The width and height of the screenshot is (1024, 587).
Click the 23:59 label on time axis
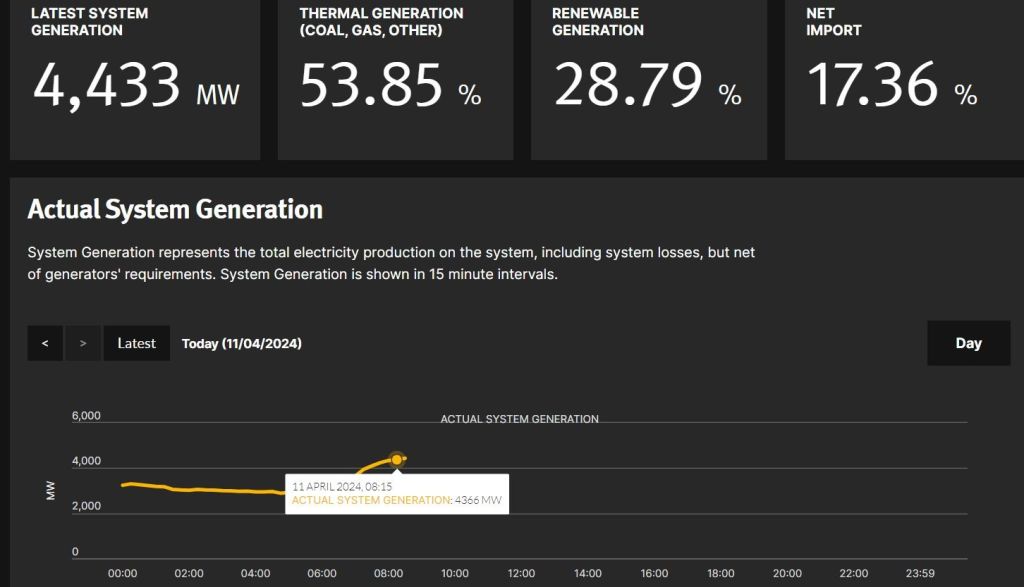point(918,573)
